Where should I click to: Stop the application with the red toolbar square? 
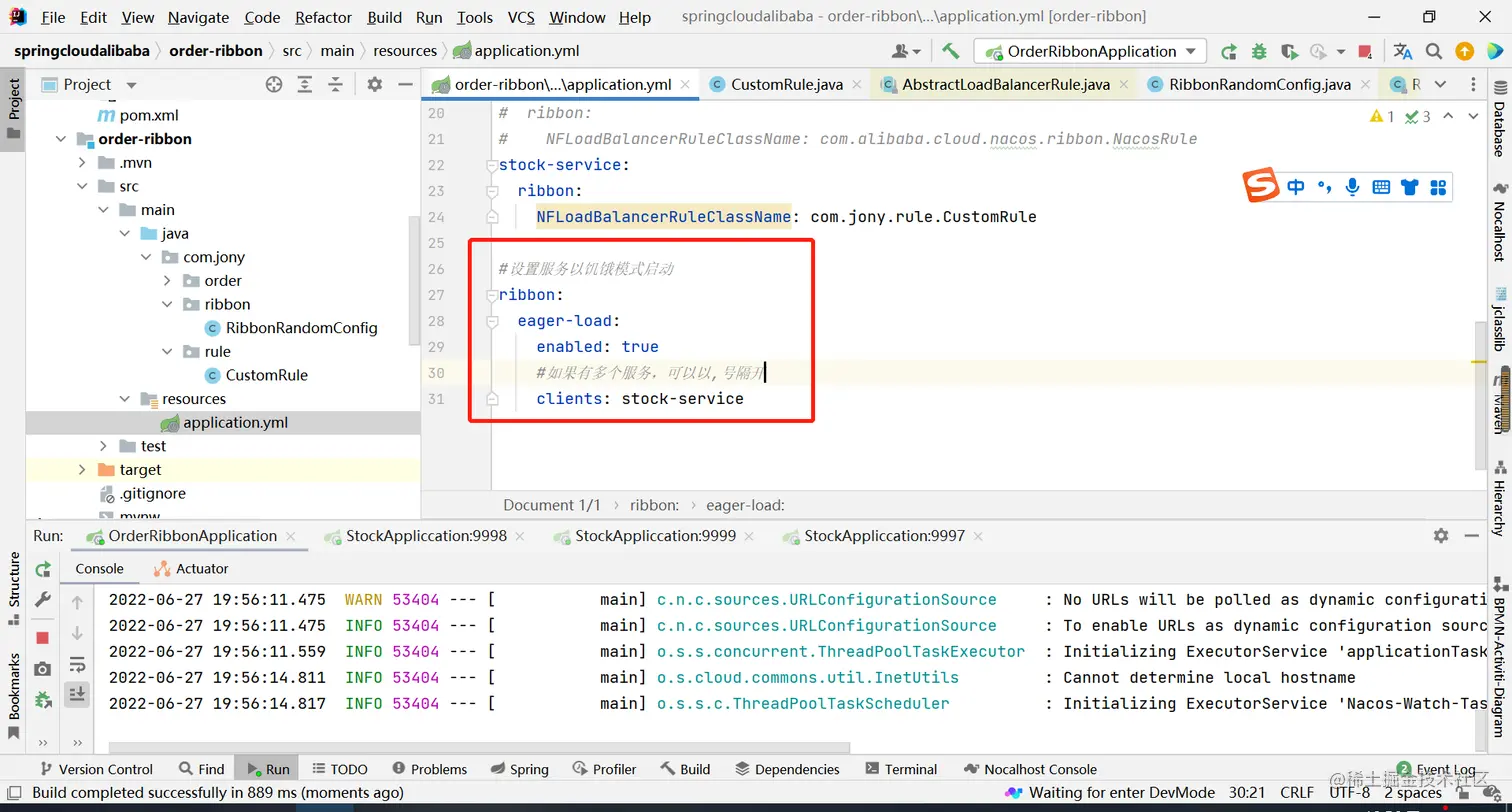[x=1366, y=51]
